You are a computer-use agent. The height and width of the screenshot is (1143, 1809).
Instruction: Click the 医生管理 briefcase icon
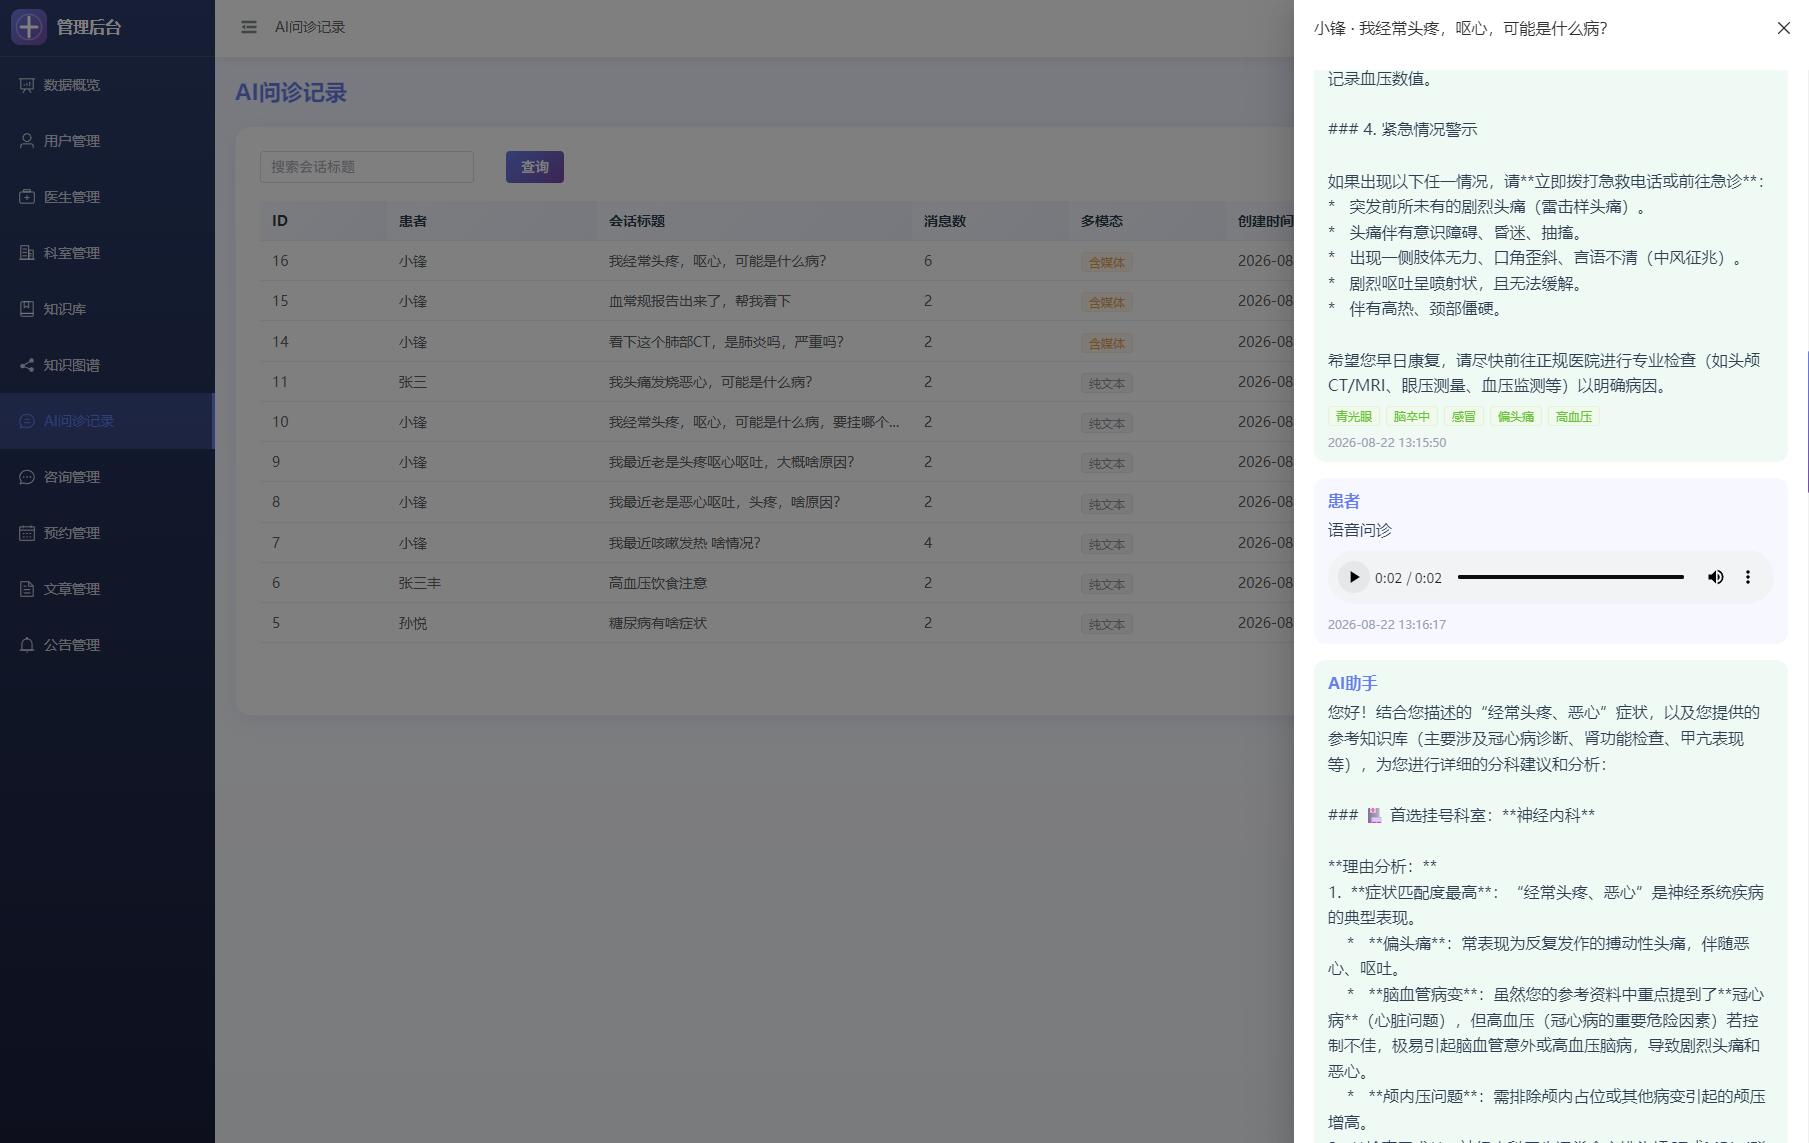click(x=27, y=197)
